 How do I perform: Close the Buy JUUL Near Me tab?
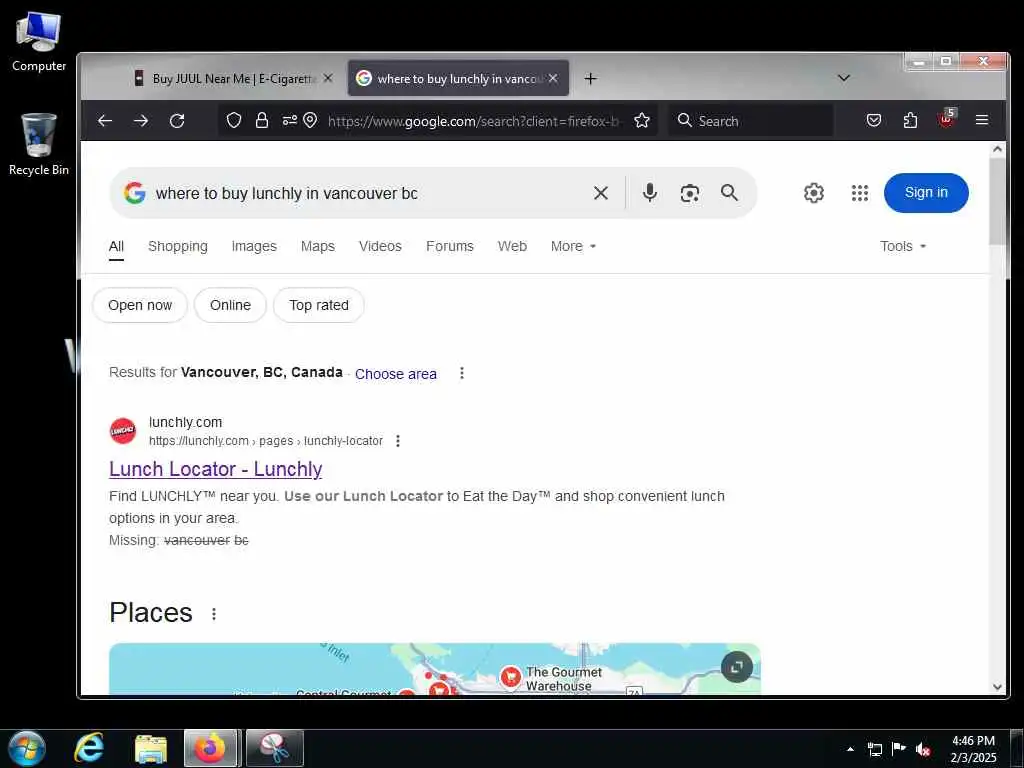pos(328,78)
